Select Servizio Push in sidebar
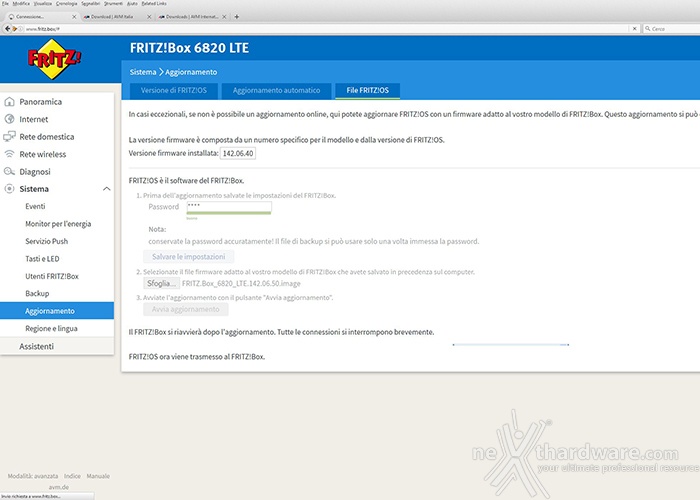Viewport: 700px width, 500px height. 46,241
